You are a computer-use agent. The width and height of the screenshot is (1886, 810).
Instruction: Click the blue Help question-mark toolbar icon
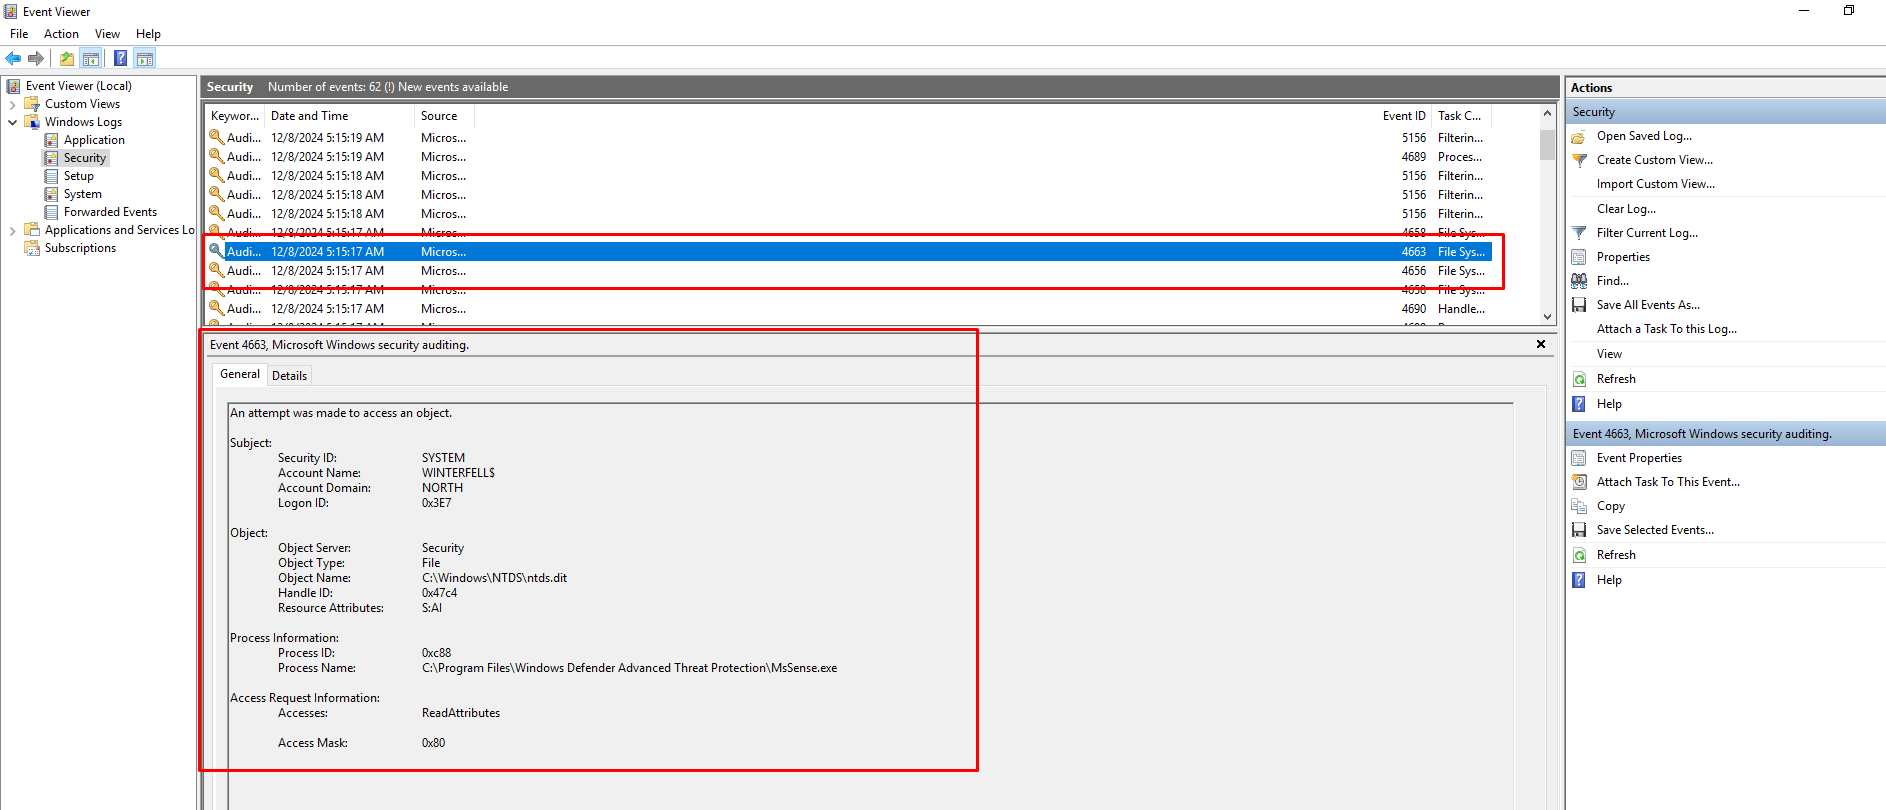click(x=121, y=58)
